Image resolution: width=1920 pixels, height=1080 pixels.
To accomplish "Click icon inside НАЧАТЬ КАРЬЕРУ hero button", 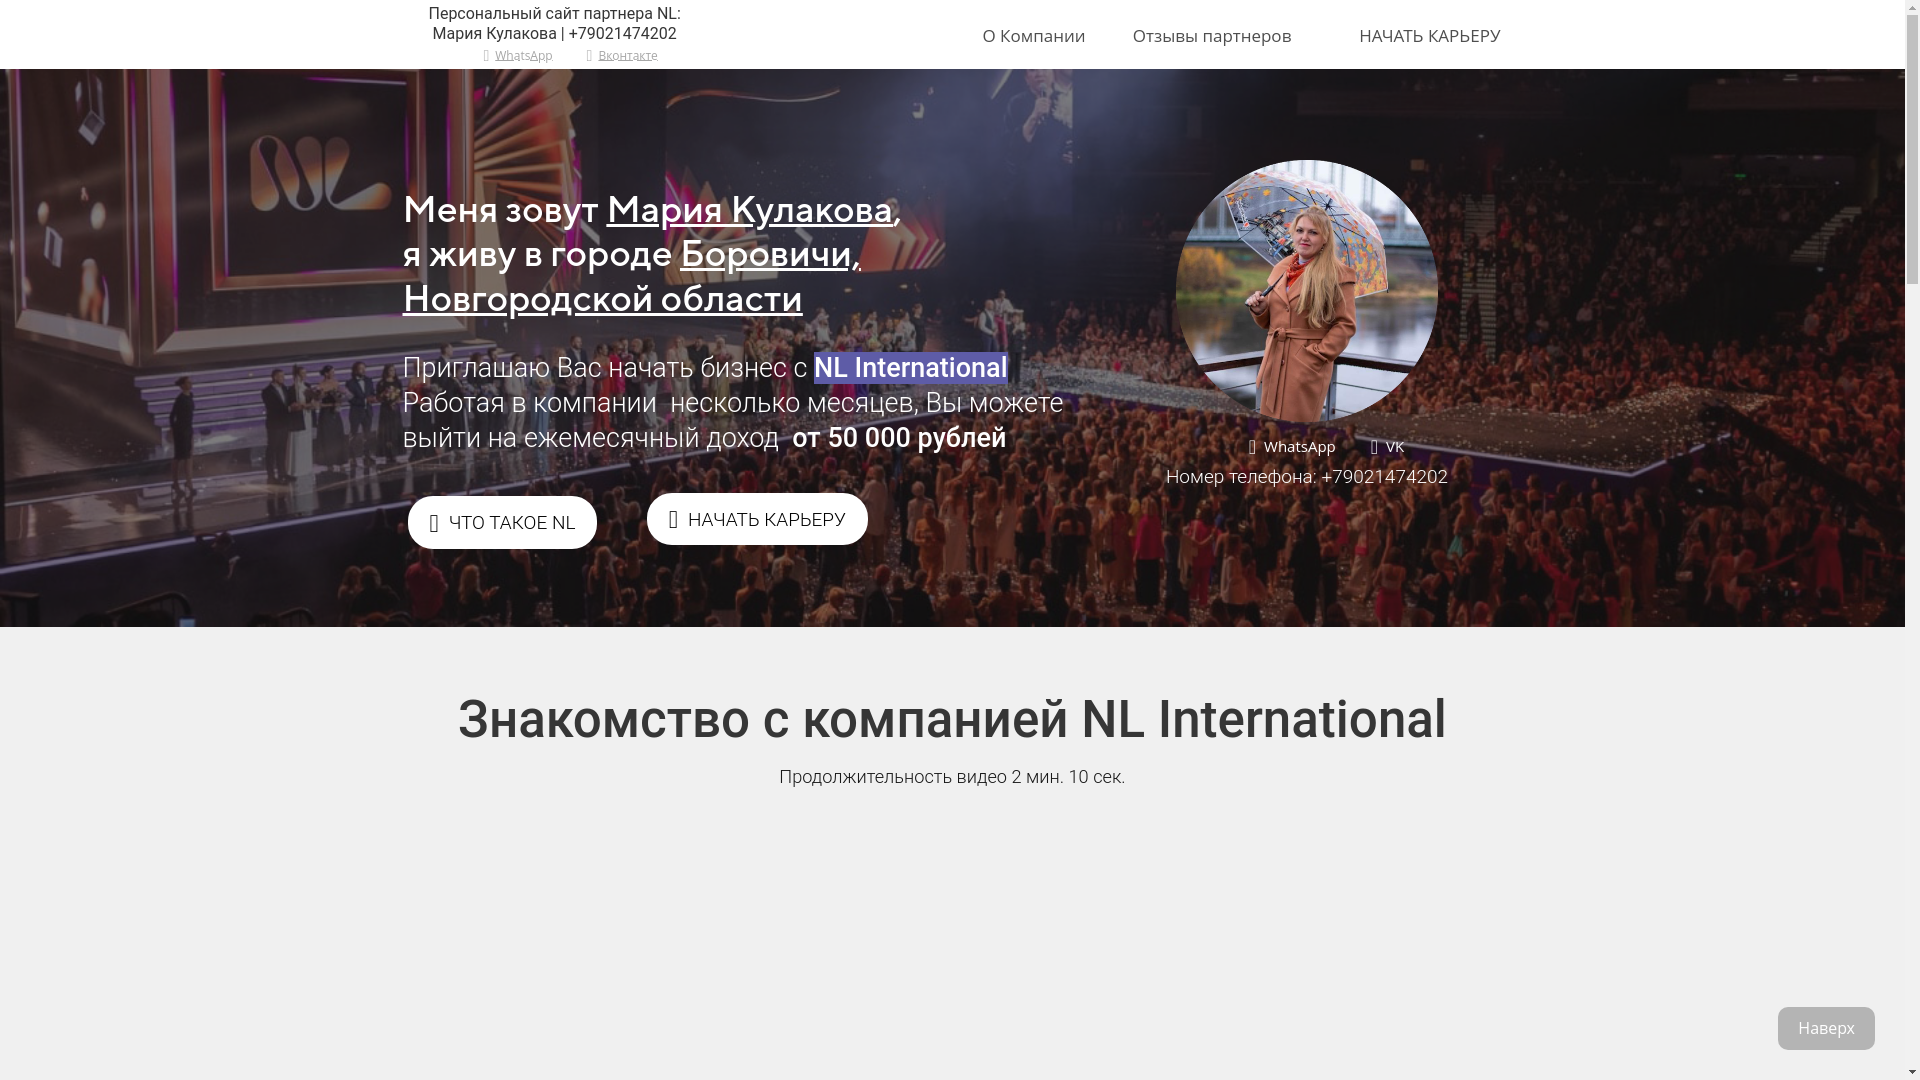I will click(673, 519).
